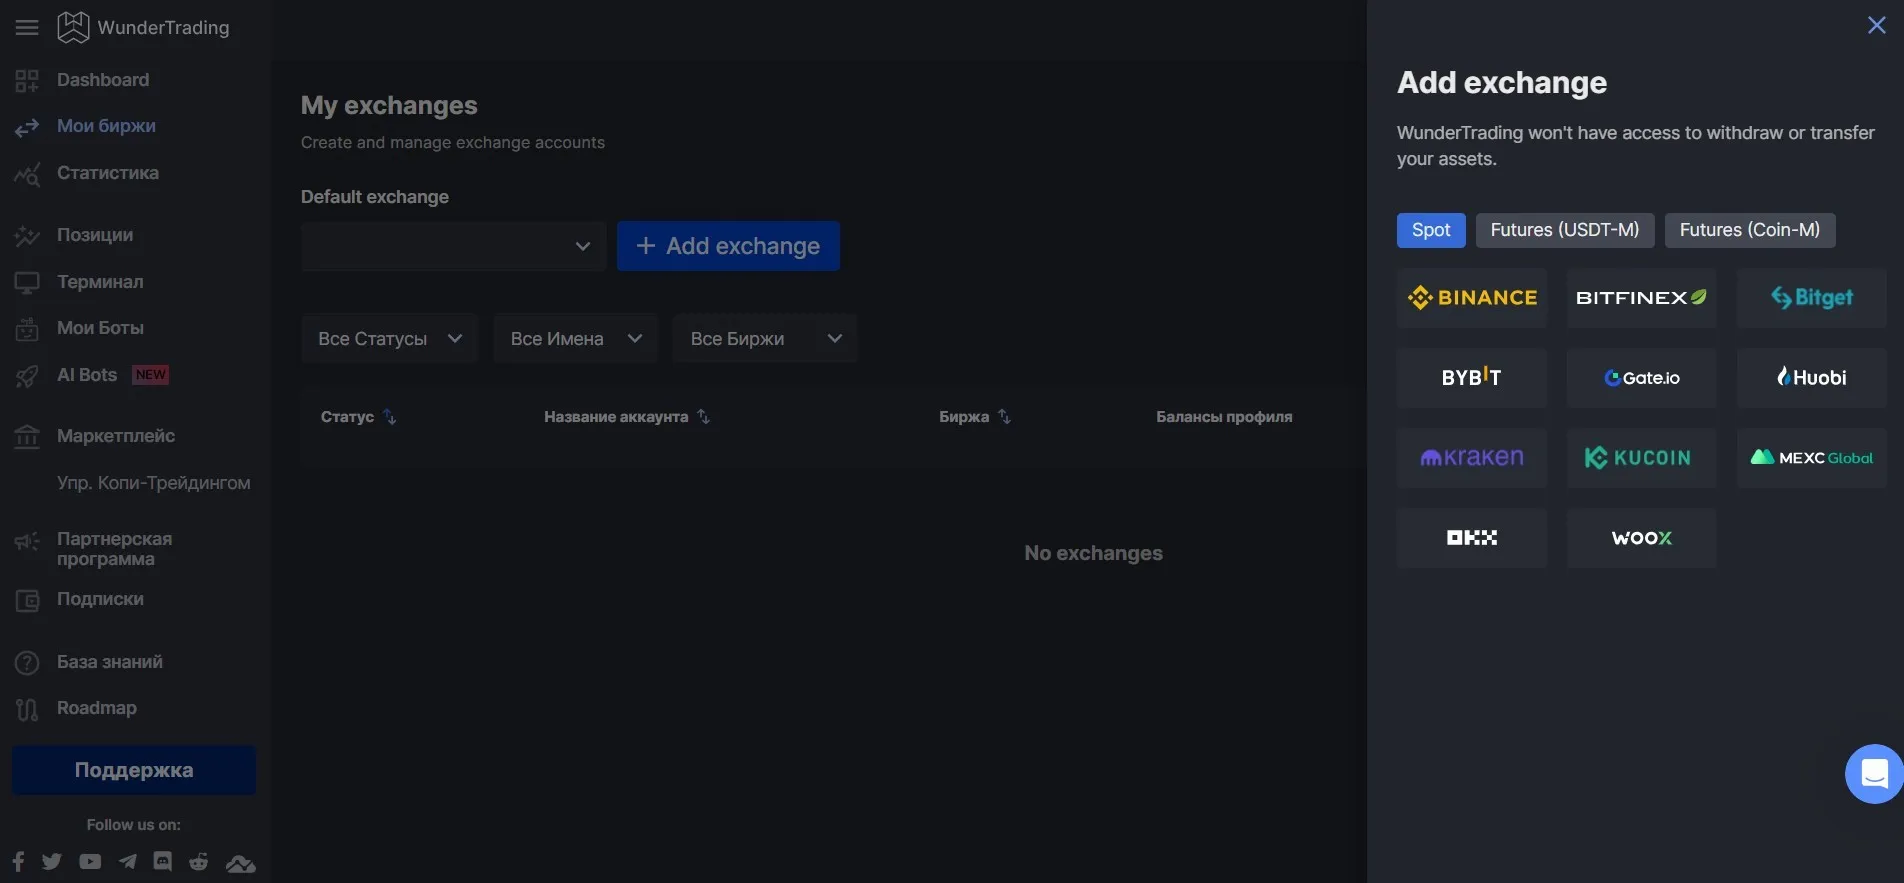Expand the Все Статусы filter

pyautogui.click(x=390, y=339)
